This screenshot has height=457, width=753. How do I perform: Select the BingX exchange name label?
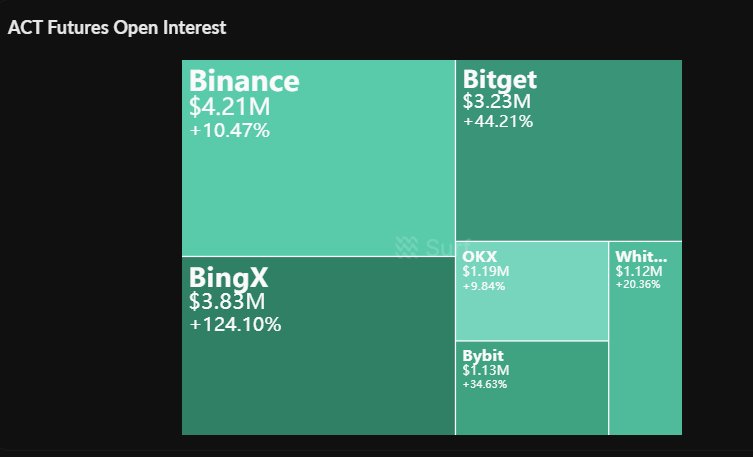pos(229,276)
